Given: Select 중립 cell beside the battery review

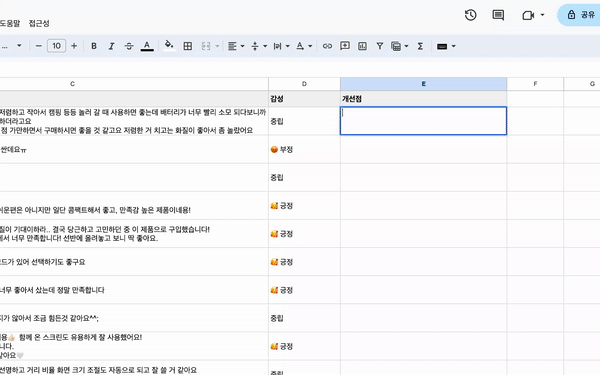Looking at the screenshot, I should click(304, 121).
